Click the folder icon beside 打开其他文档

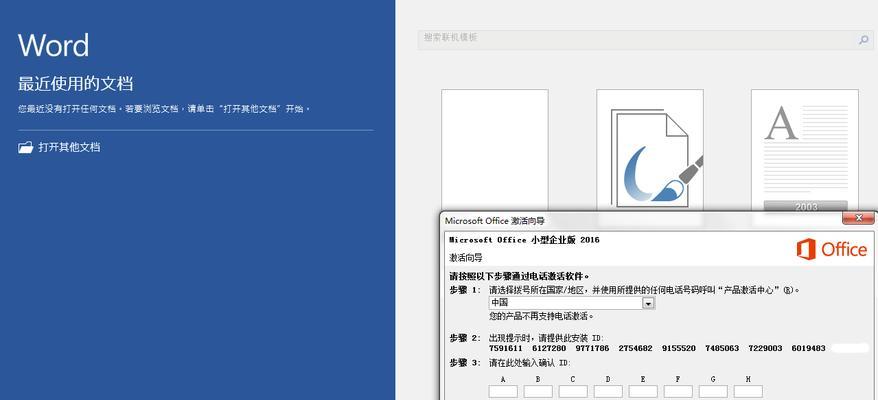pos(26,148)
